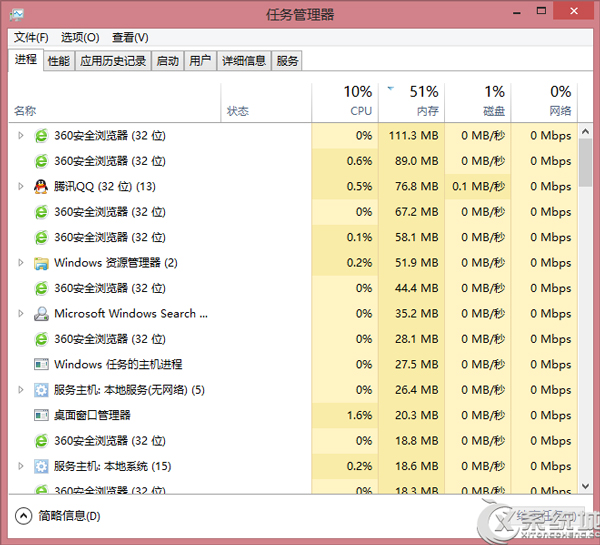The height and width of the screenshot is (545, 600).
Task: Sort by the 名称 column header
Action: pyautogui.click(x=114, y=103)
